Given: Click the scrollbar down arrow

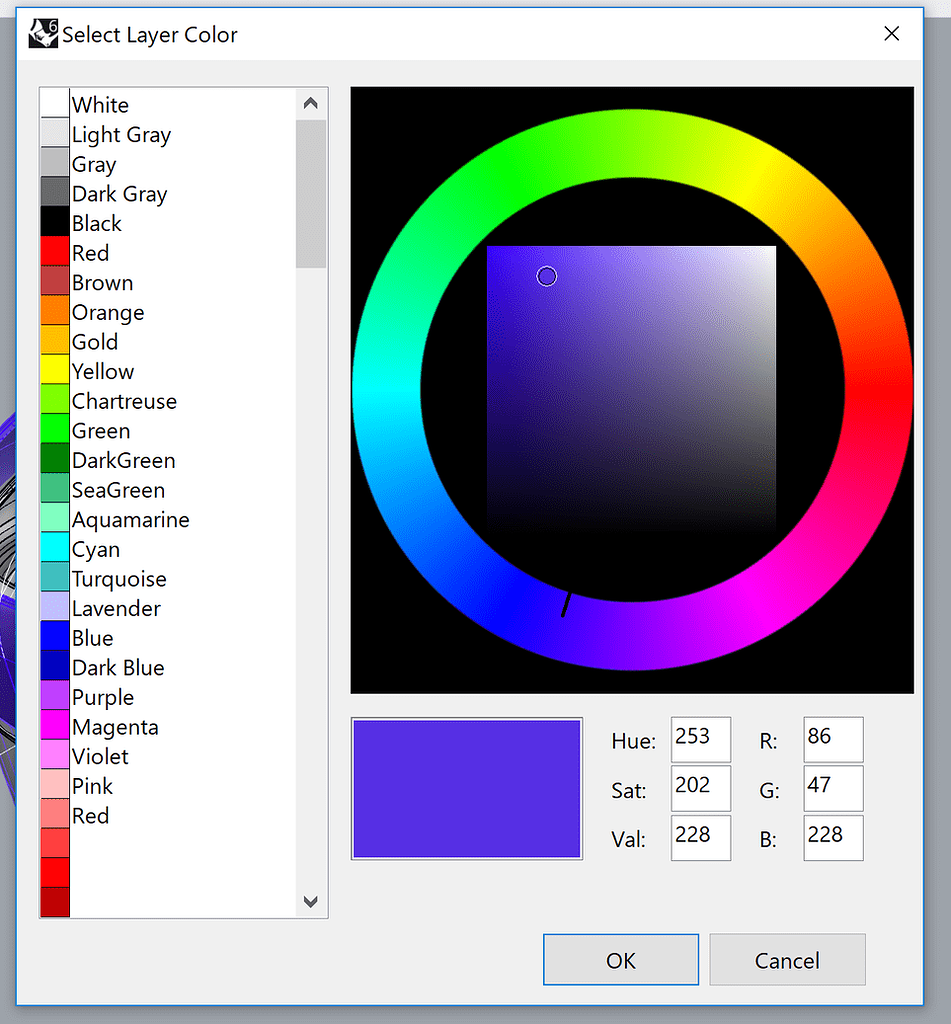Looking at the screenshot, I should (x=310, y=902).
